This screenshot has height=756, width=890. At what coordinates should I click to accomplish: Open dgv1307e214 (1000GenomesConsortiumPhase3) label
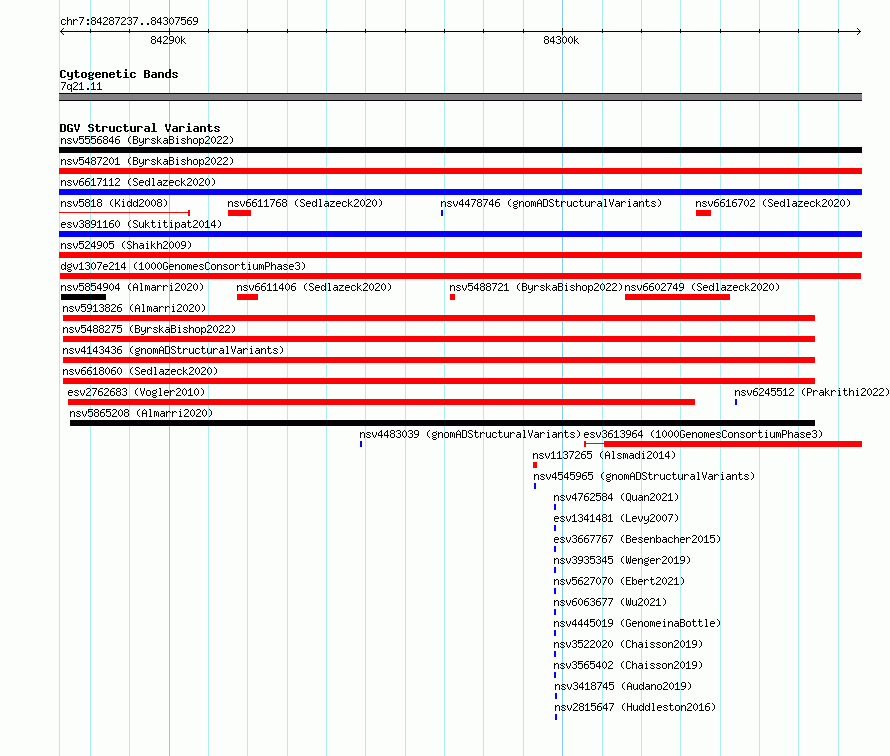click(183, 266)
